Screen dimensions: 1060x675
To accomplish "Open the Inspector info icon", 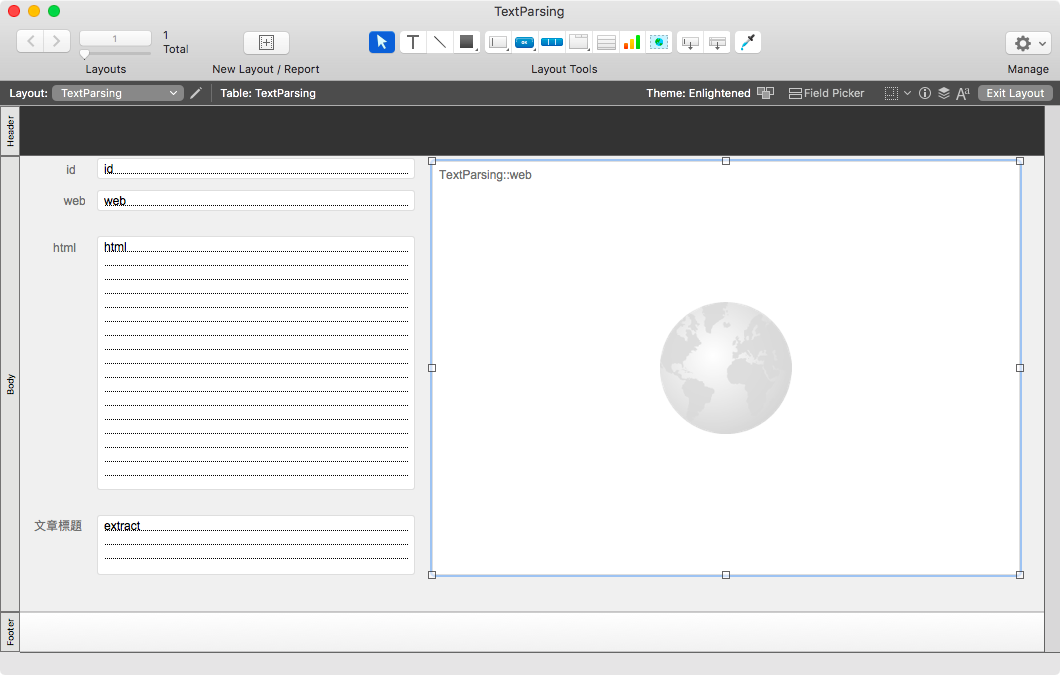I will 925,93.
